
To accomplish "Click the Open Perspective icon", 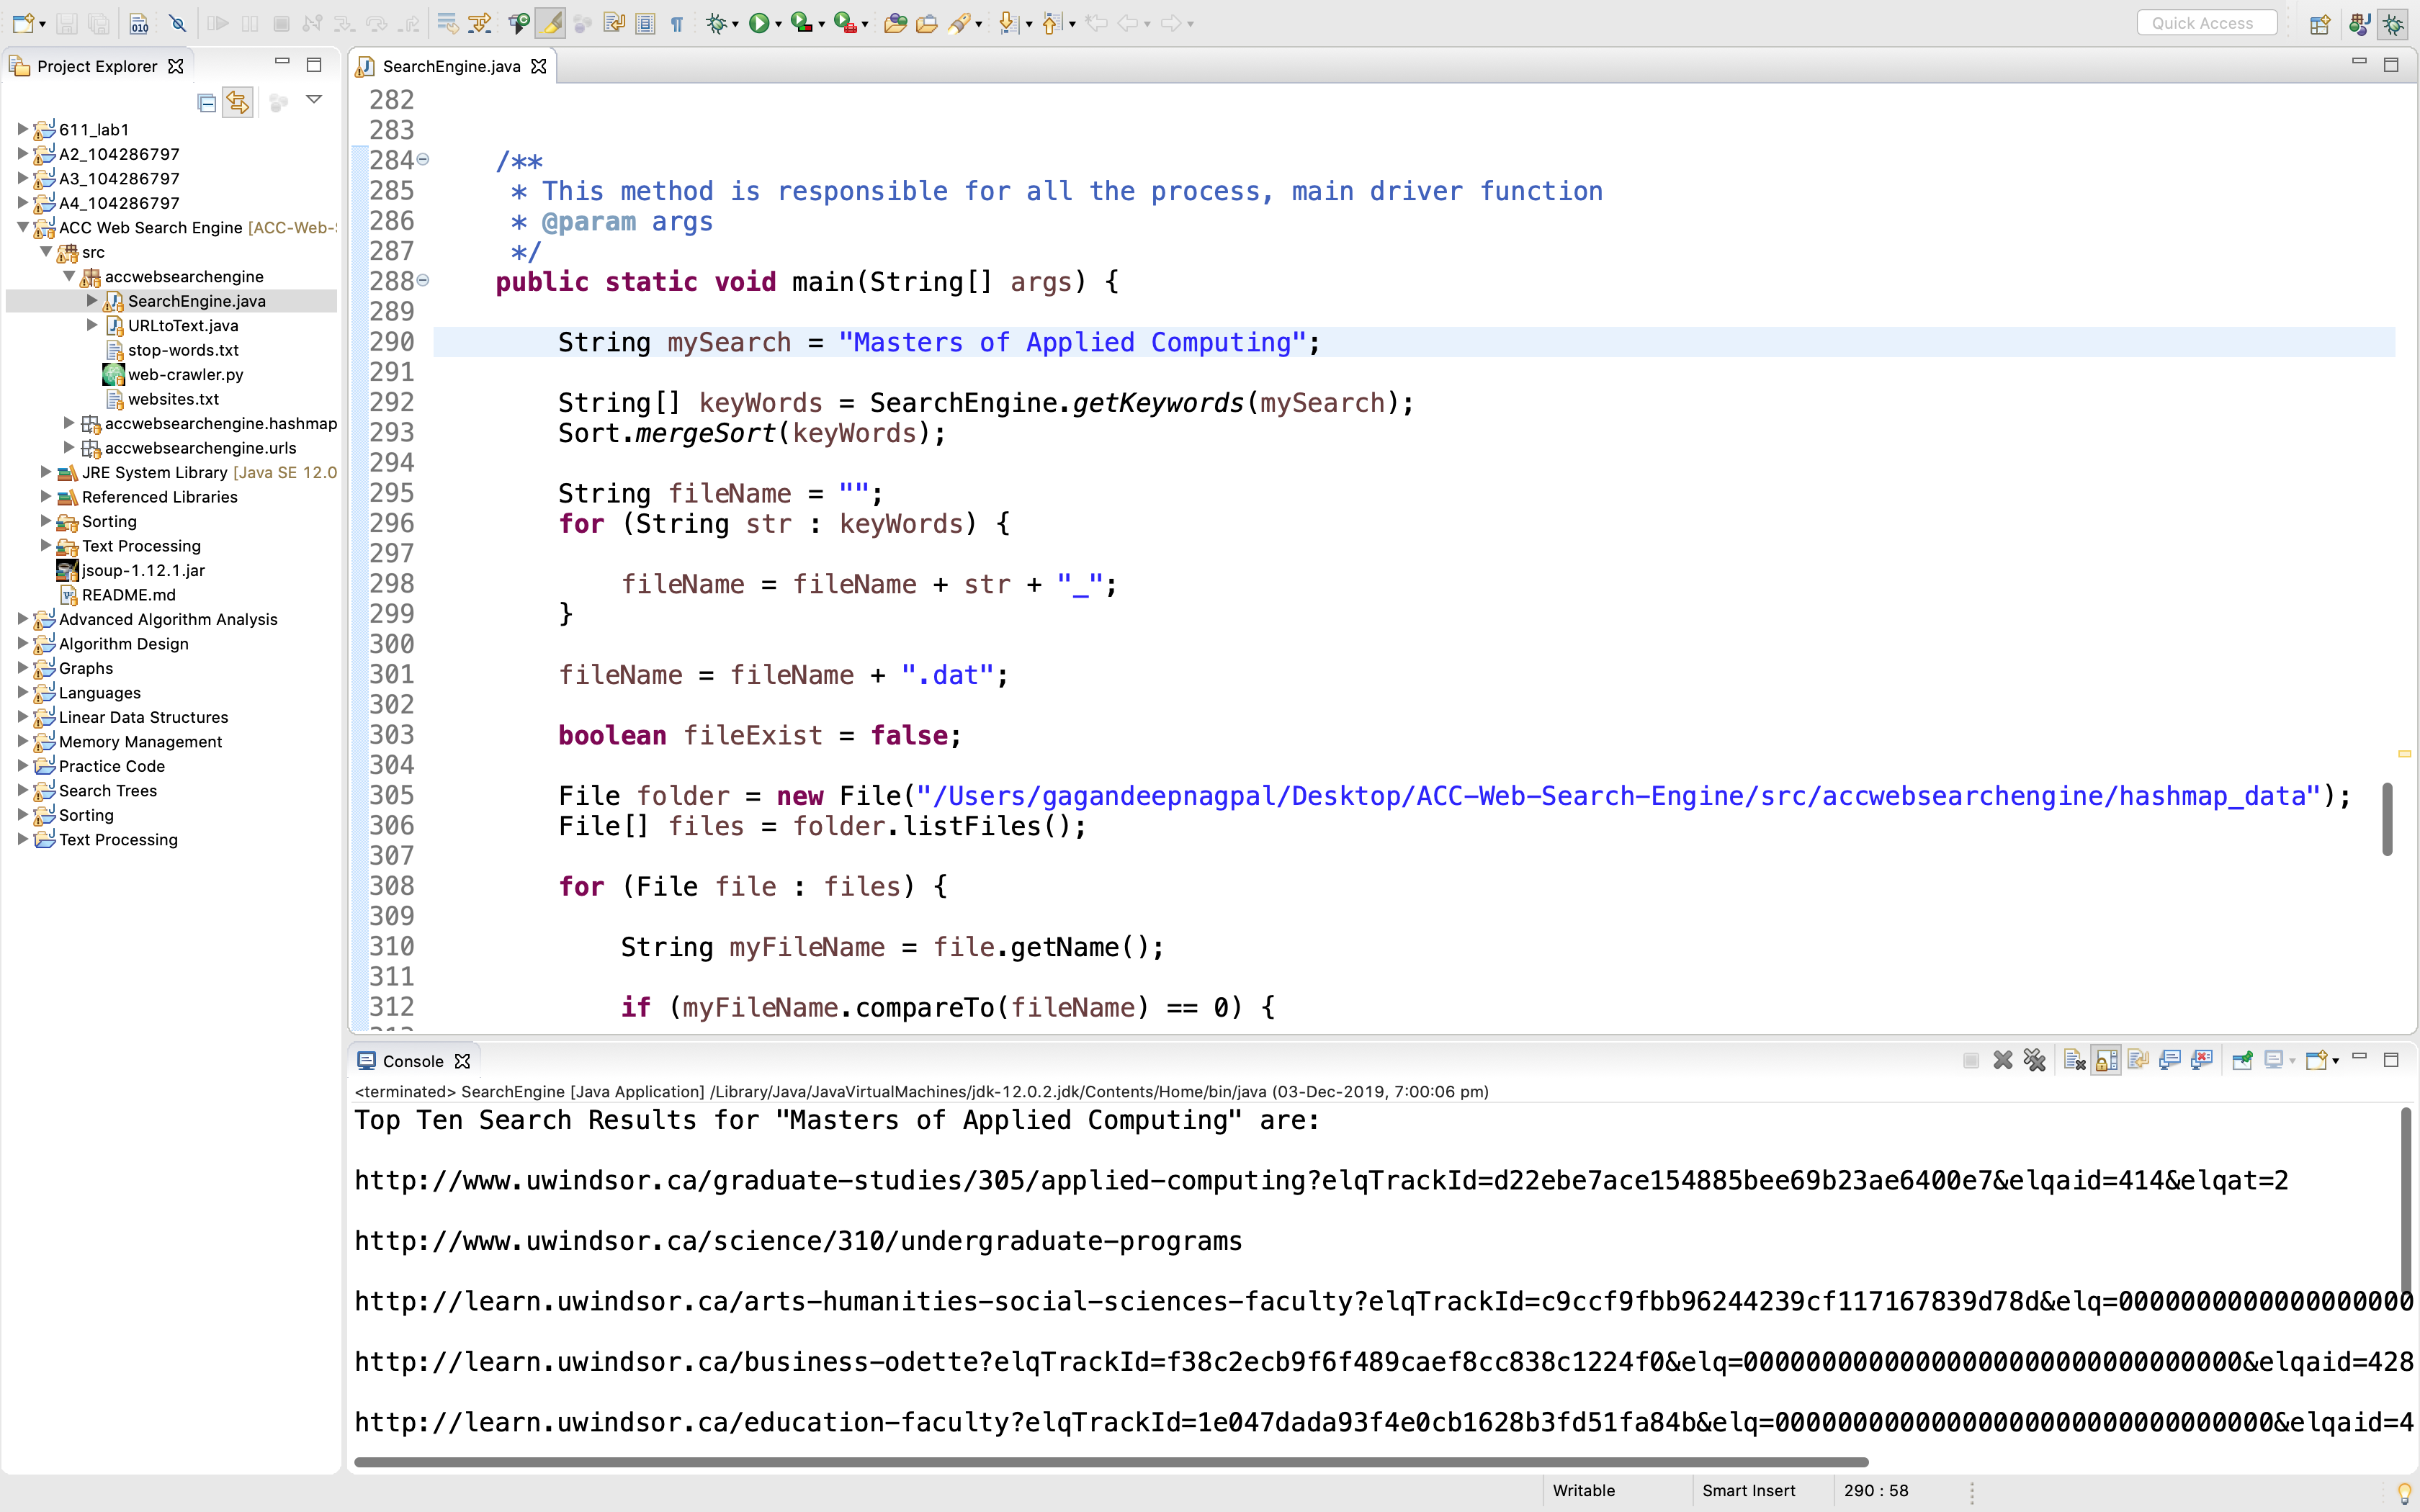I will [x=2320, y=23].
